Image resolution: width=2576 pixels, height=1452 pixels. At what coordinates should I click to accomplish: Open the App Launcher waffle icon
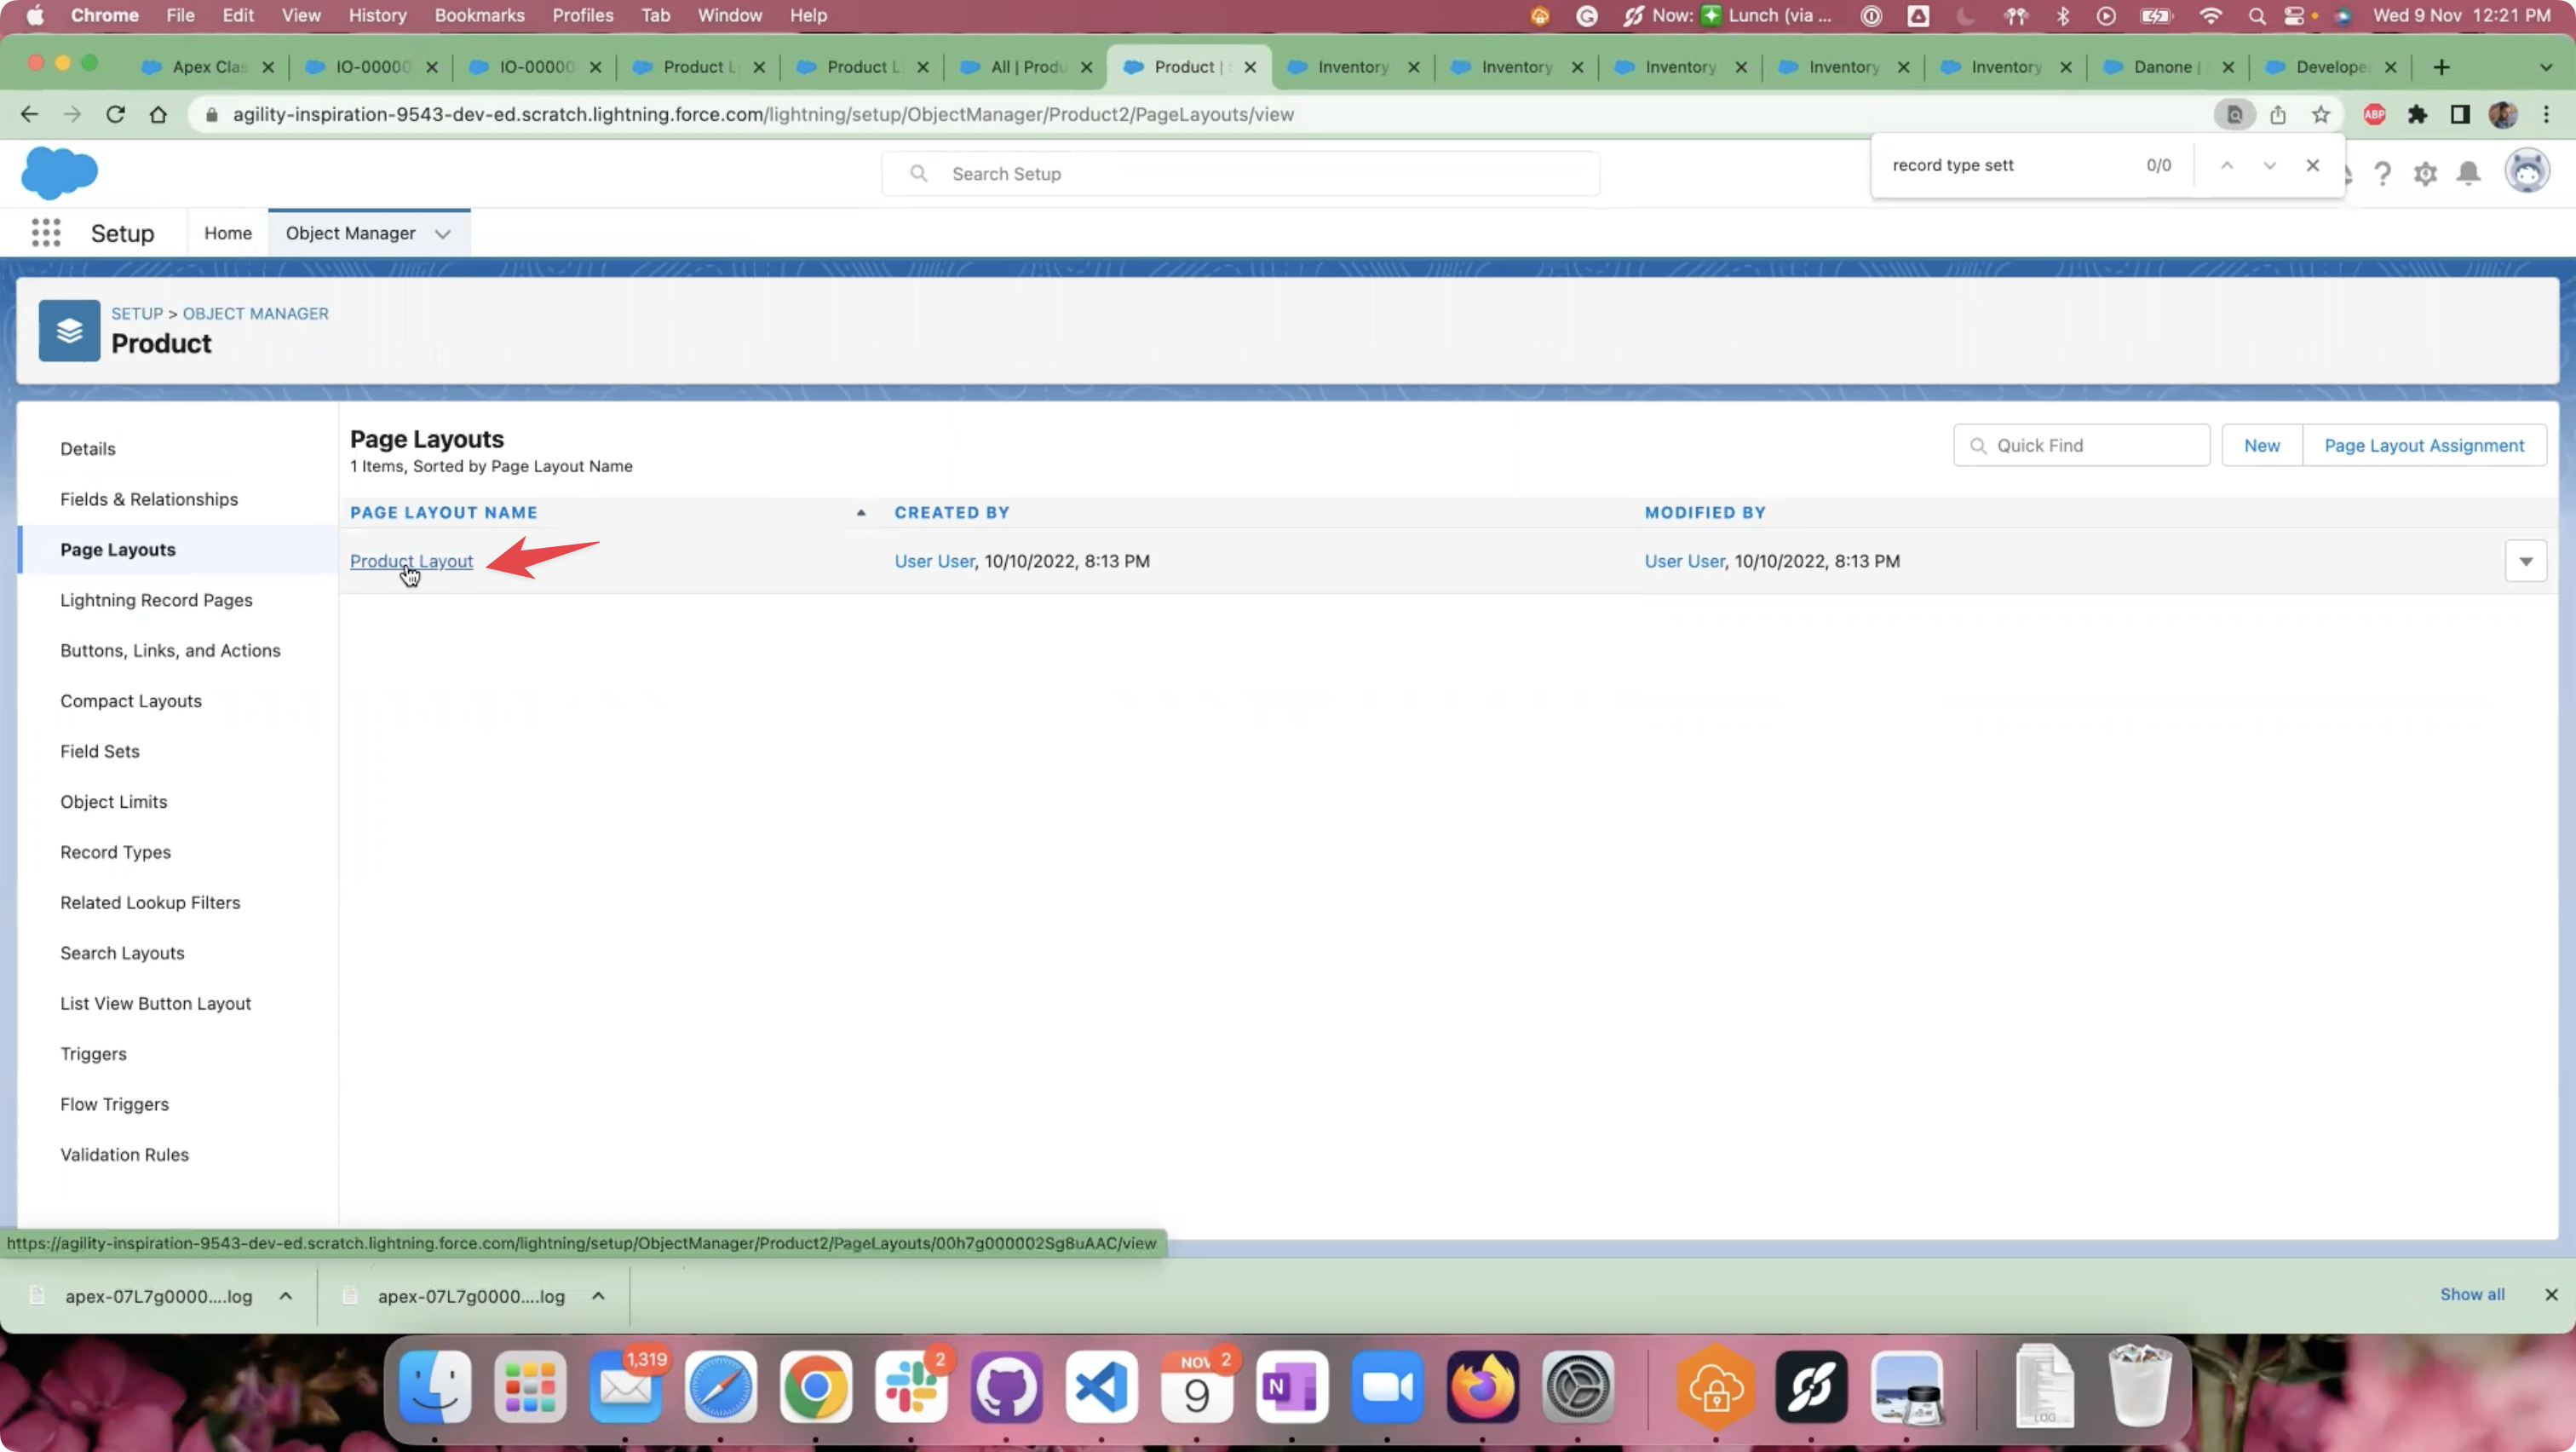[46, 233]
